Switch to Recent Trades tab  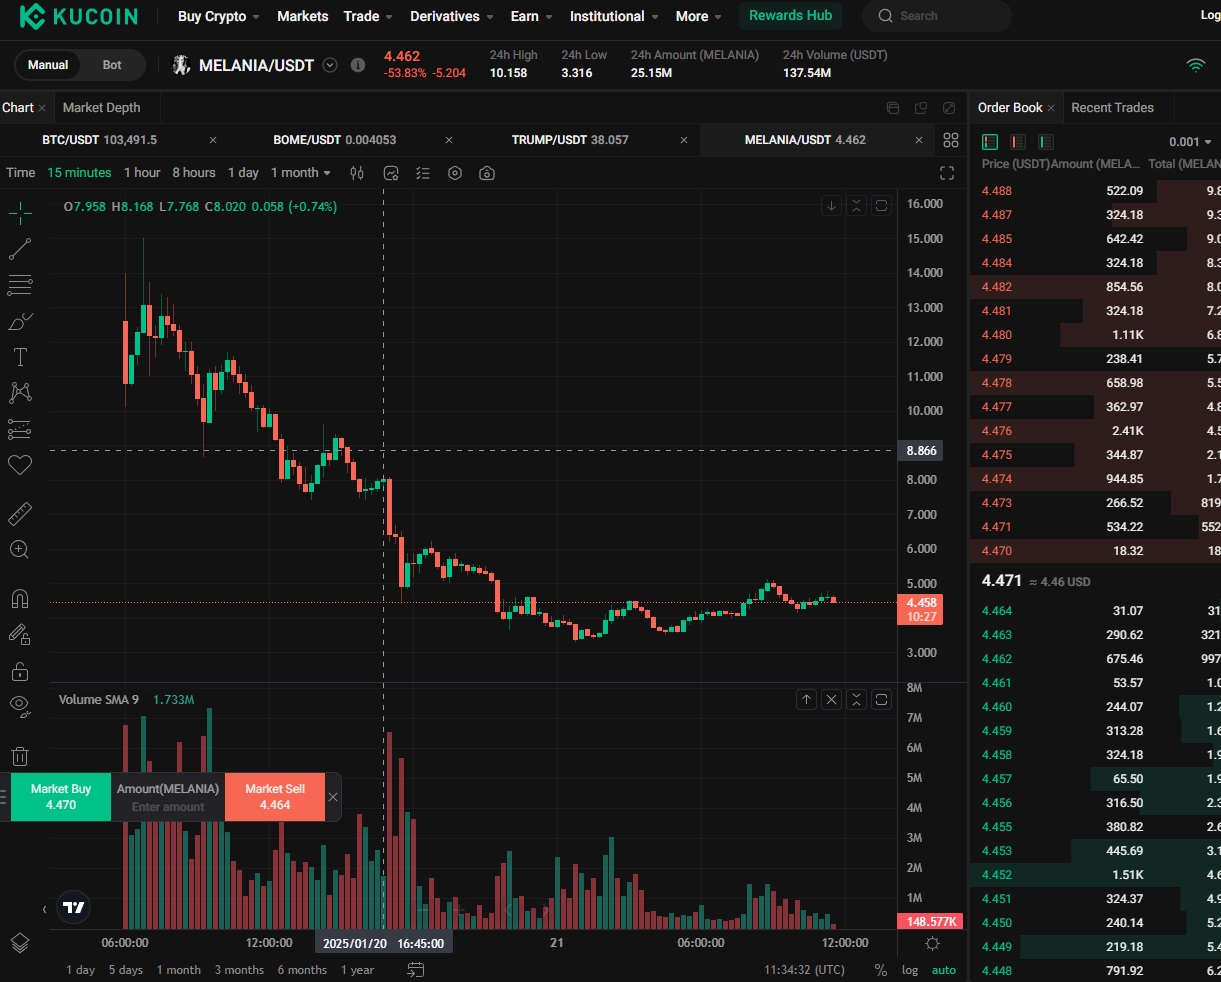pyautogui.click(x=1112, y=108)
